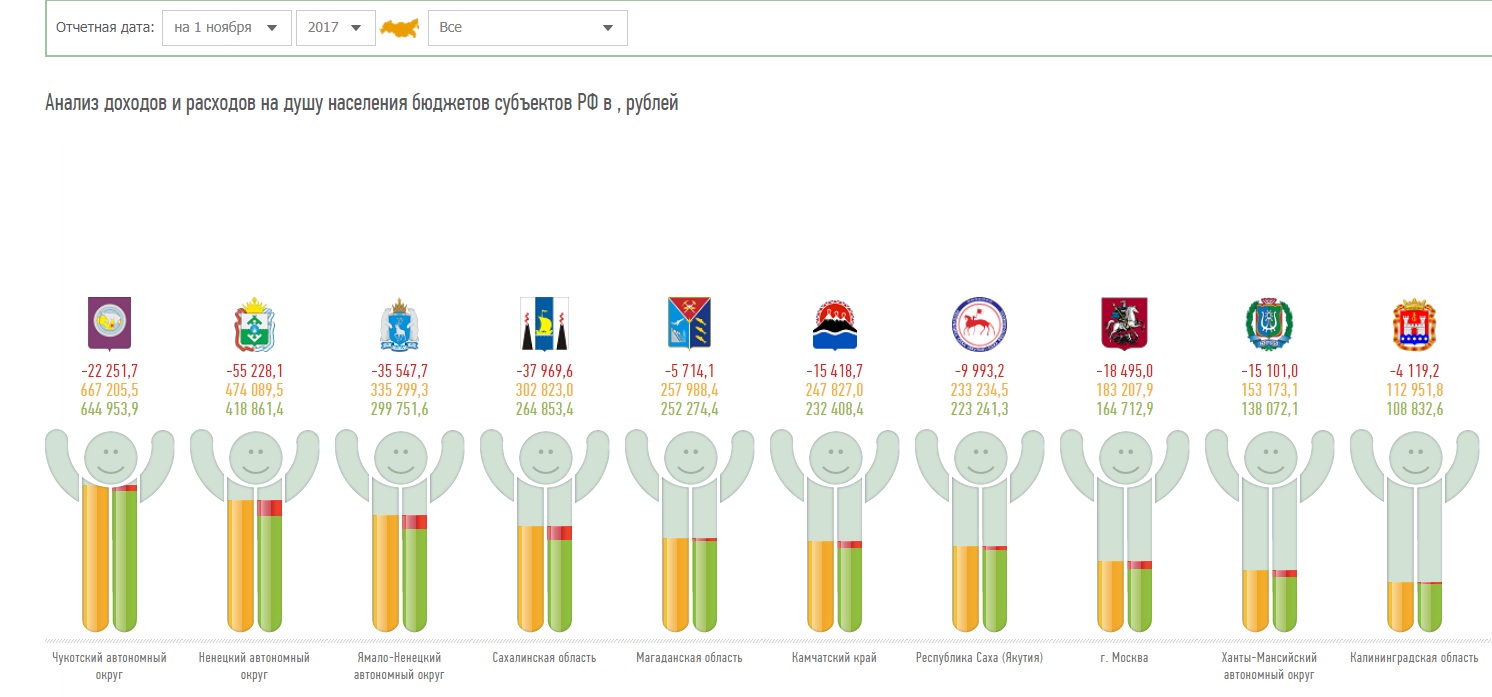Expand the 2017 year dropdown

point(334,28)
